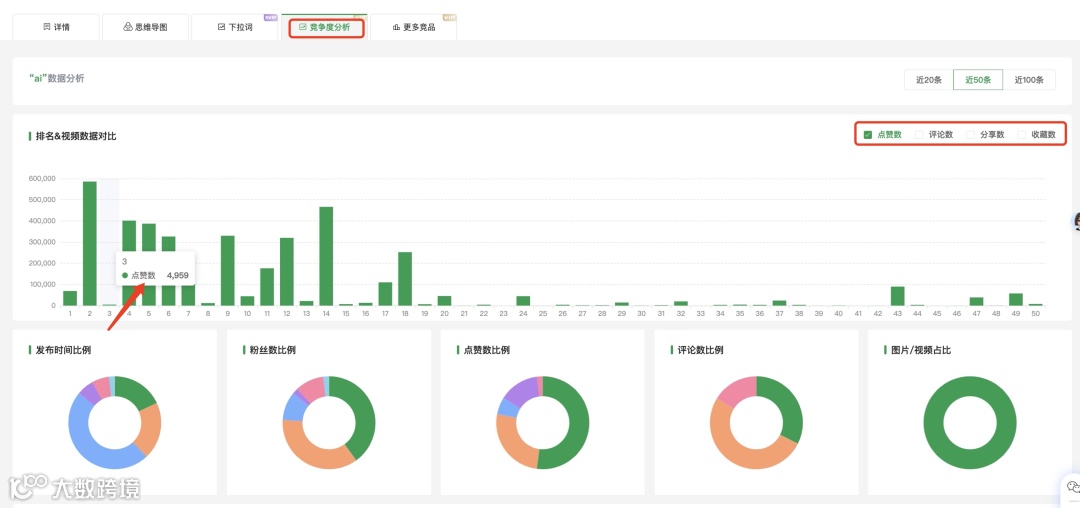Click green segment in 点赞数比例 donut
1080x508 pixels.
(x=577, y=423)
